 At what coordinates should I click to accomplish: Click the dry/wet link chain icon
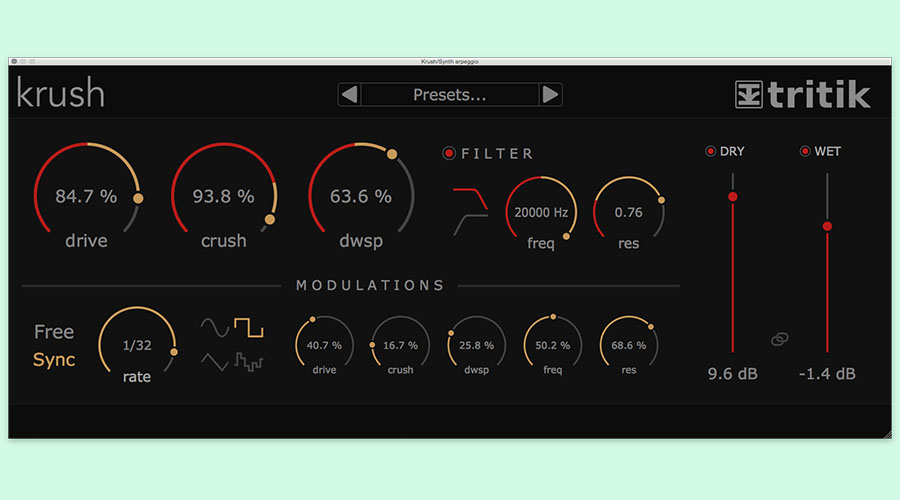click(779, 340)
